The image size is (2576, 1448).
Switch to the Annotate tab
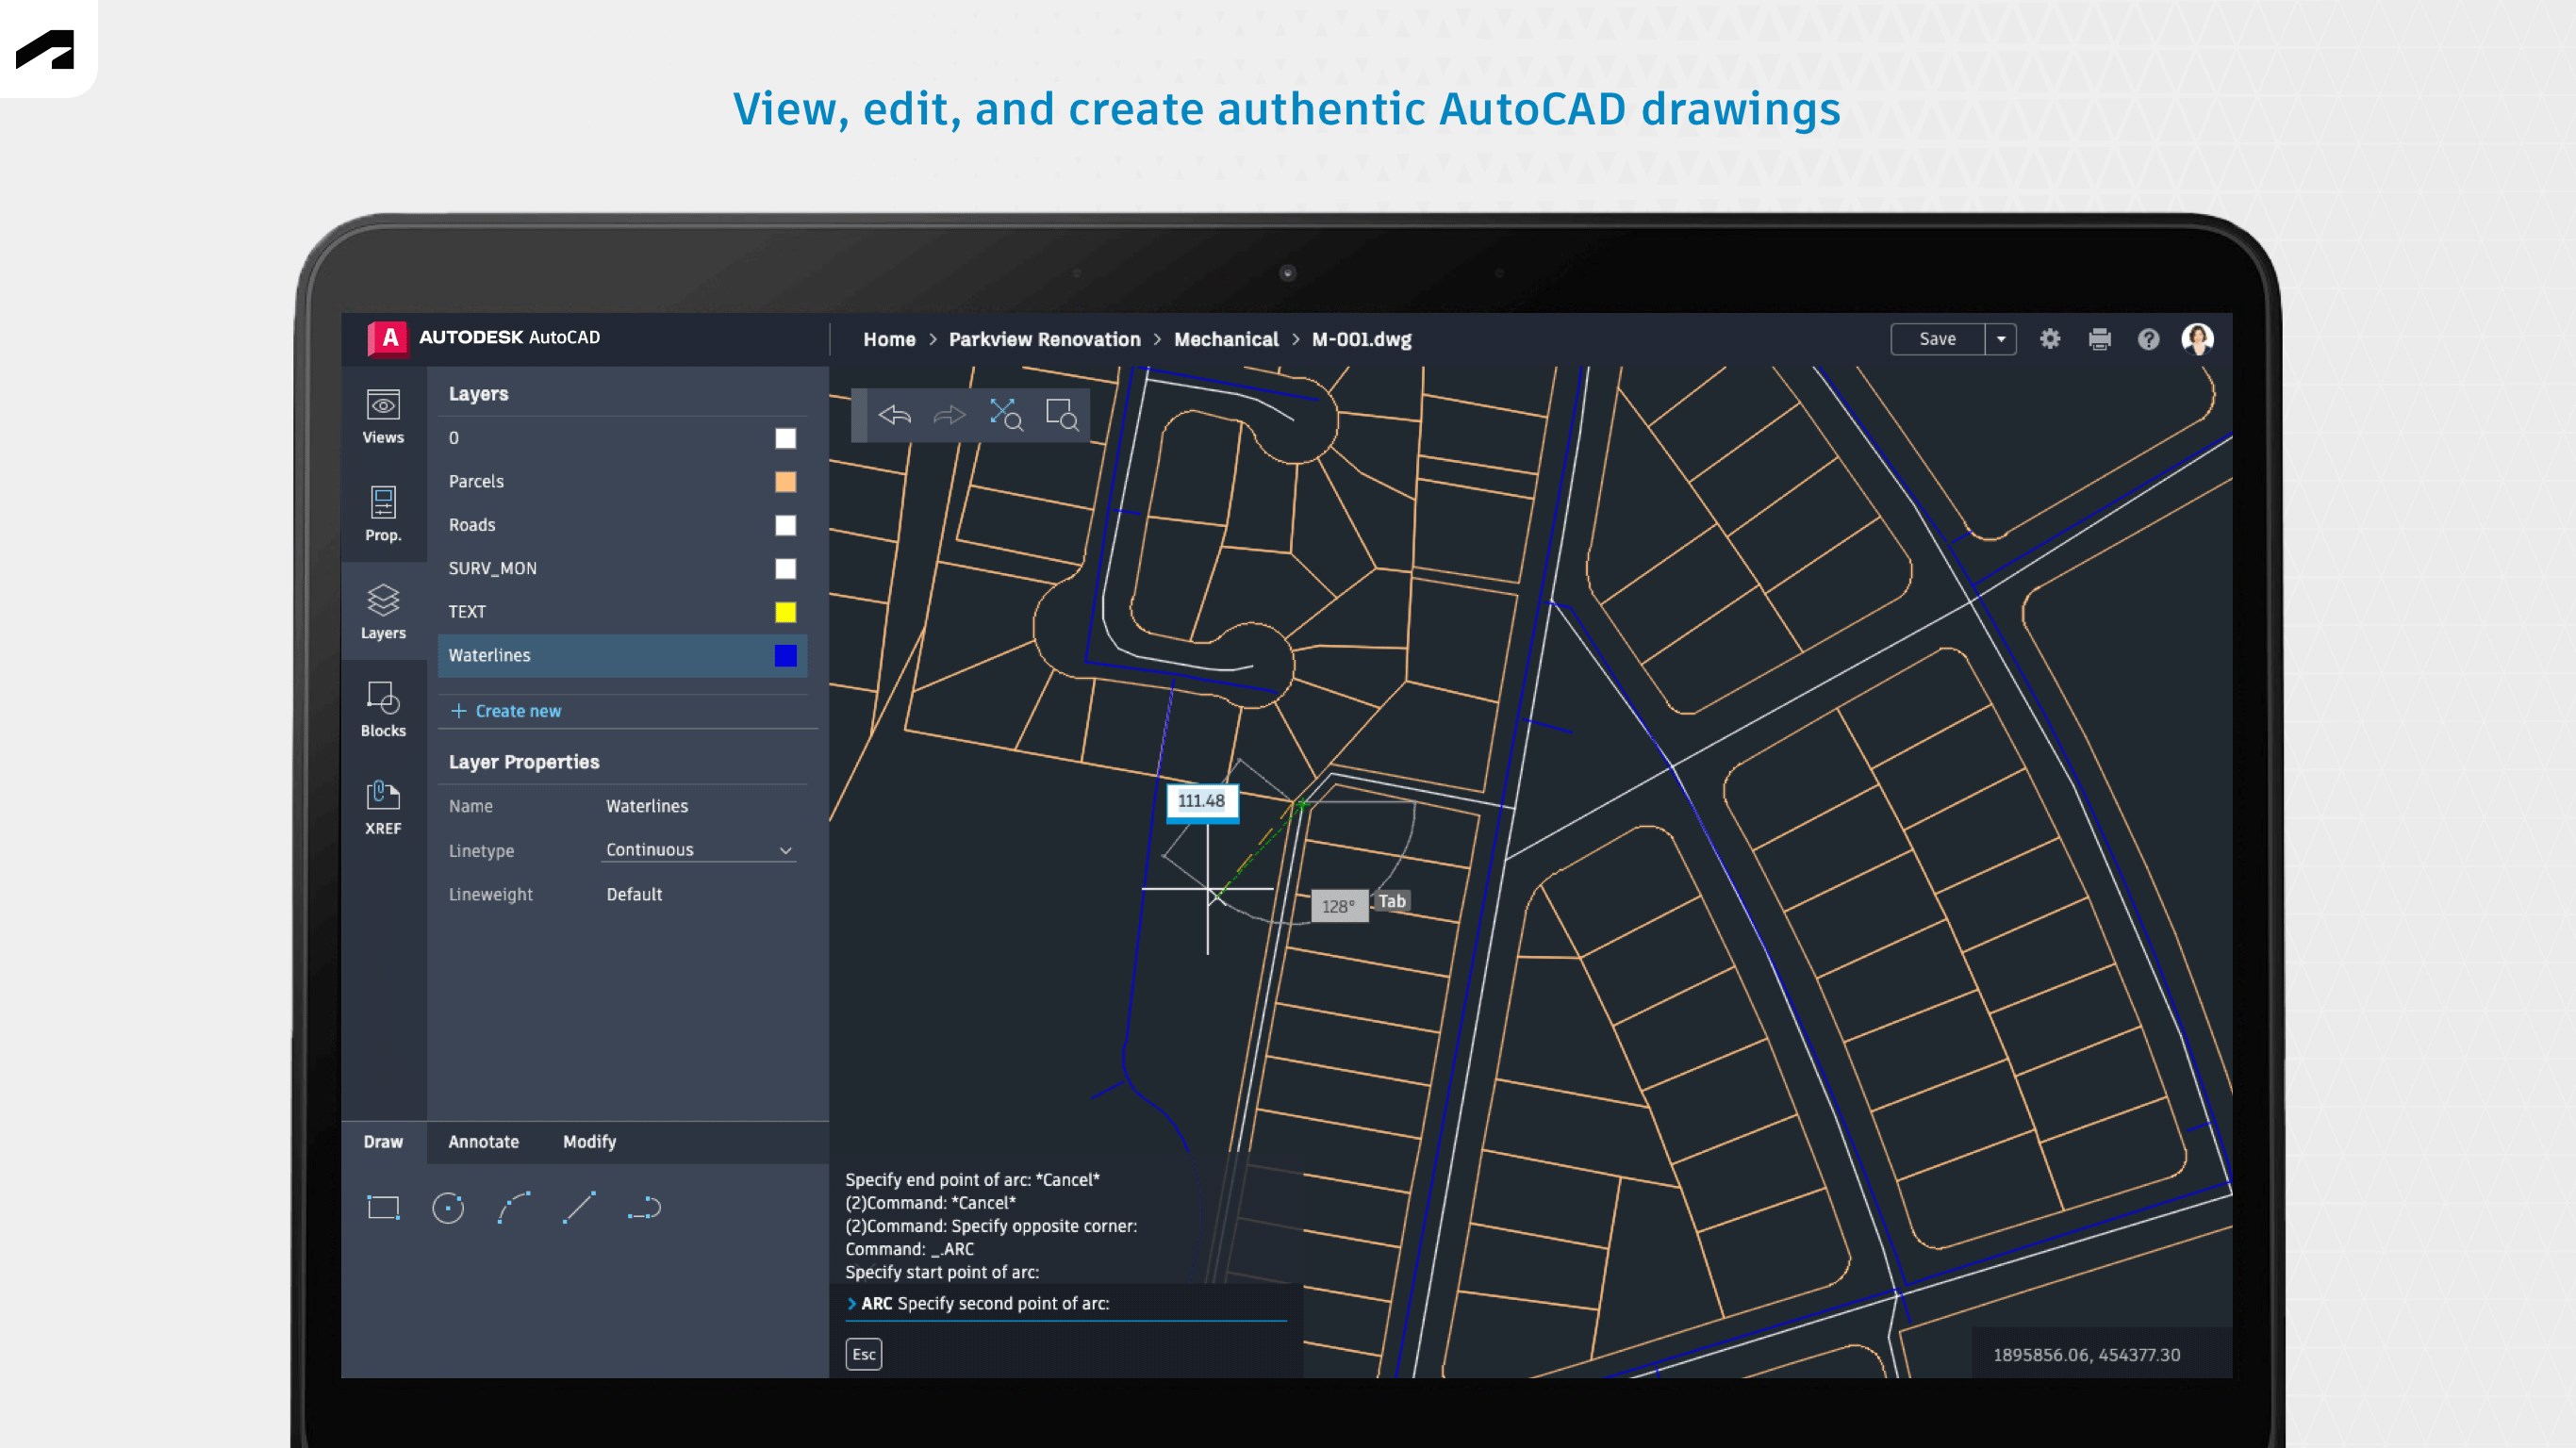(484, 1141)
